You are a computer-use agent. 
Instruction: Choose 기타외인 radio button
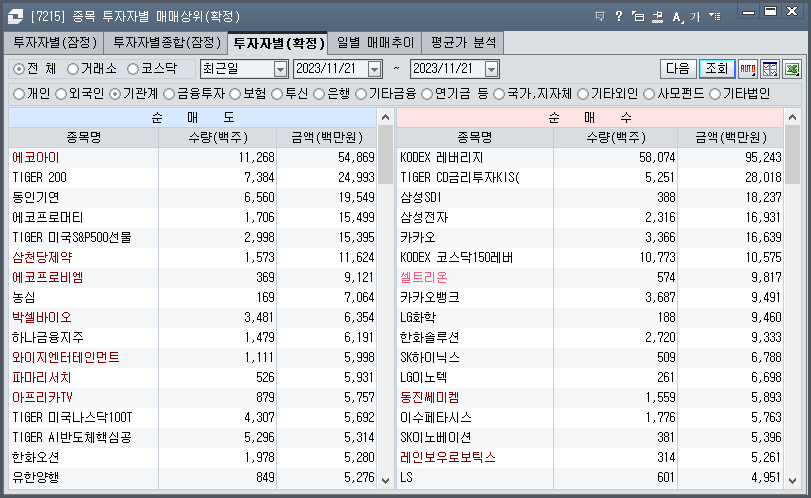(583, 94)
